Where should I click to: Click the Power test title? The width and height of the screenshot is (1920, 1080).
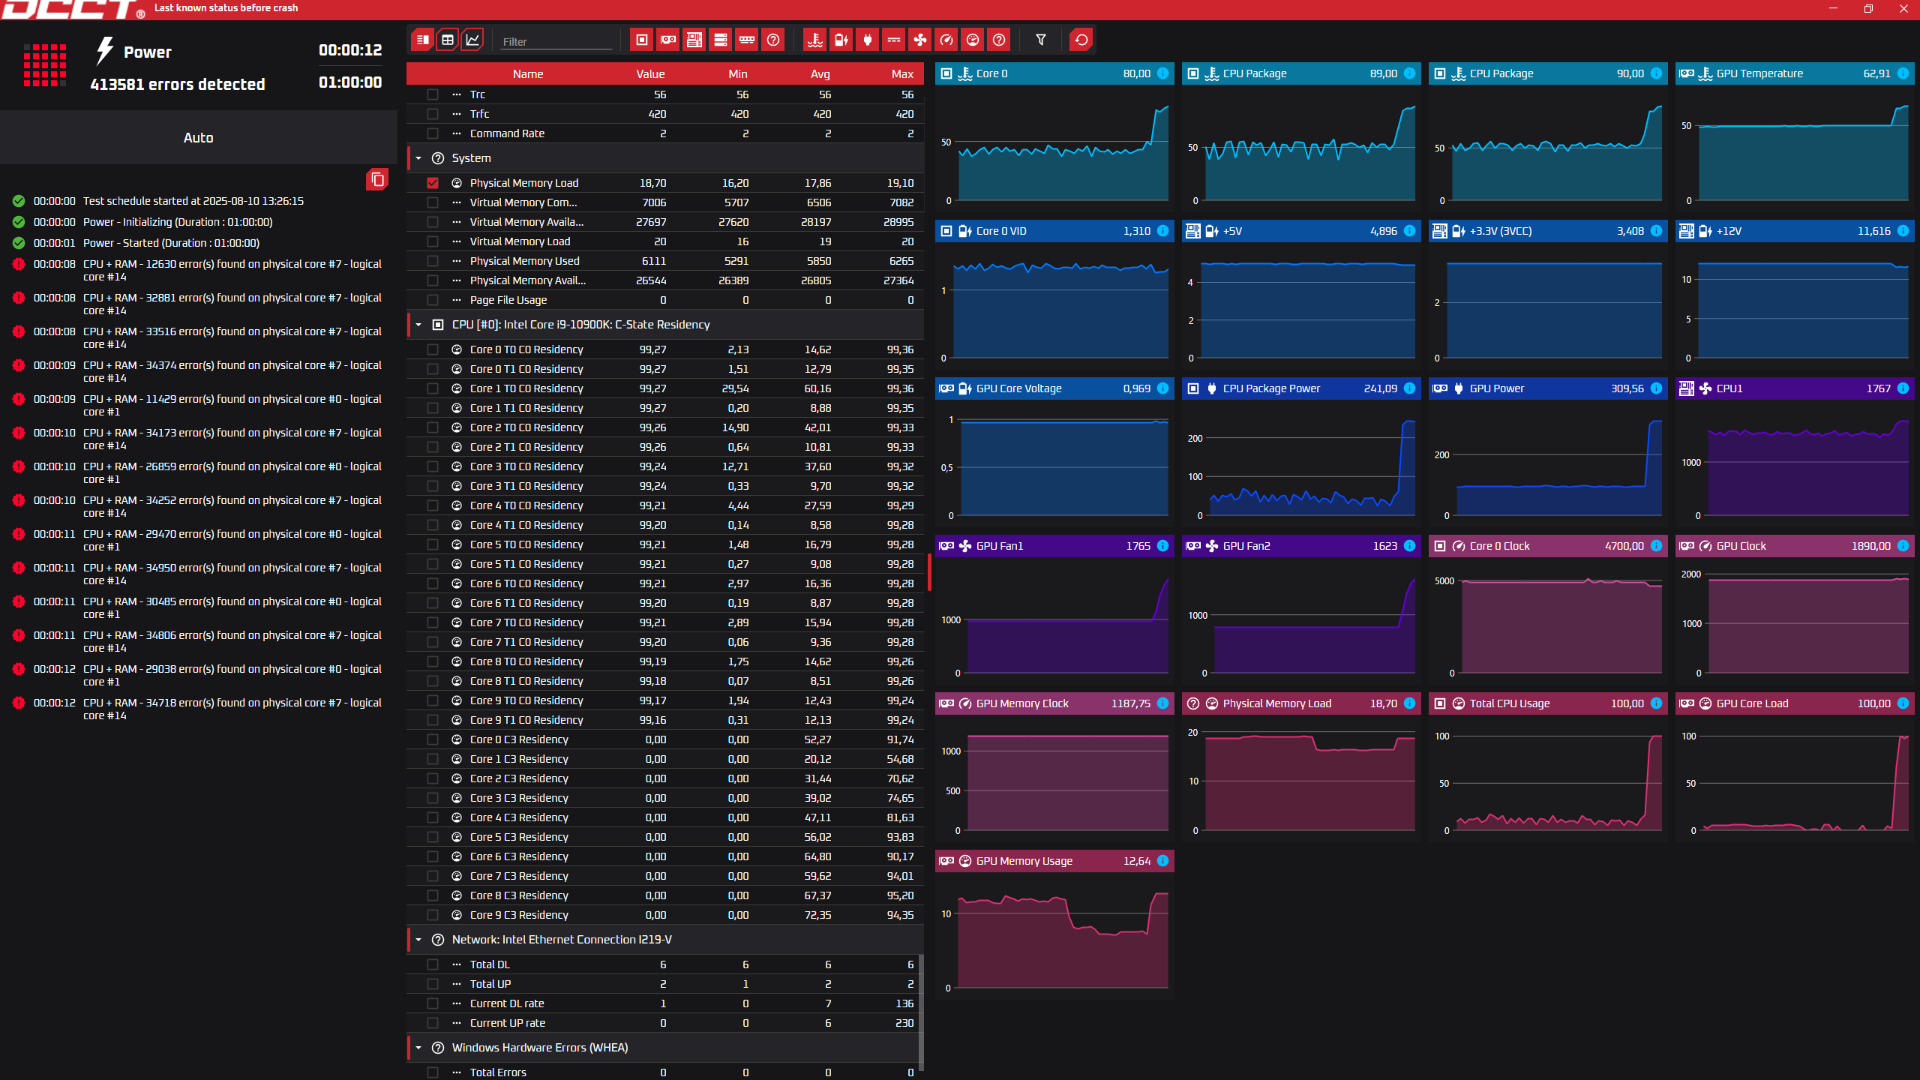coord(148,52)
